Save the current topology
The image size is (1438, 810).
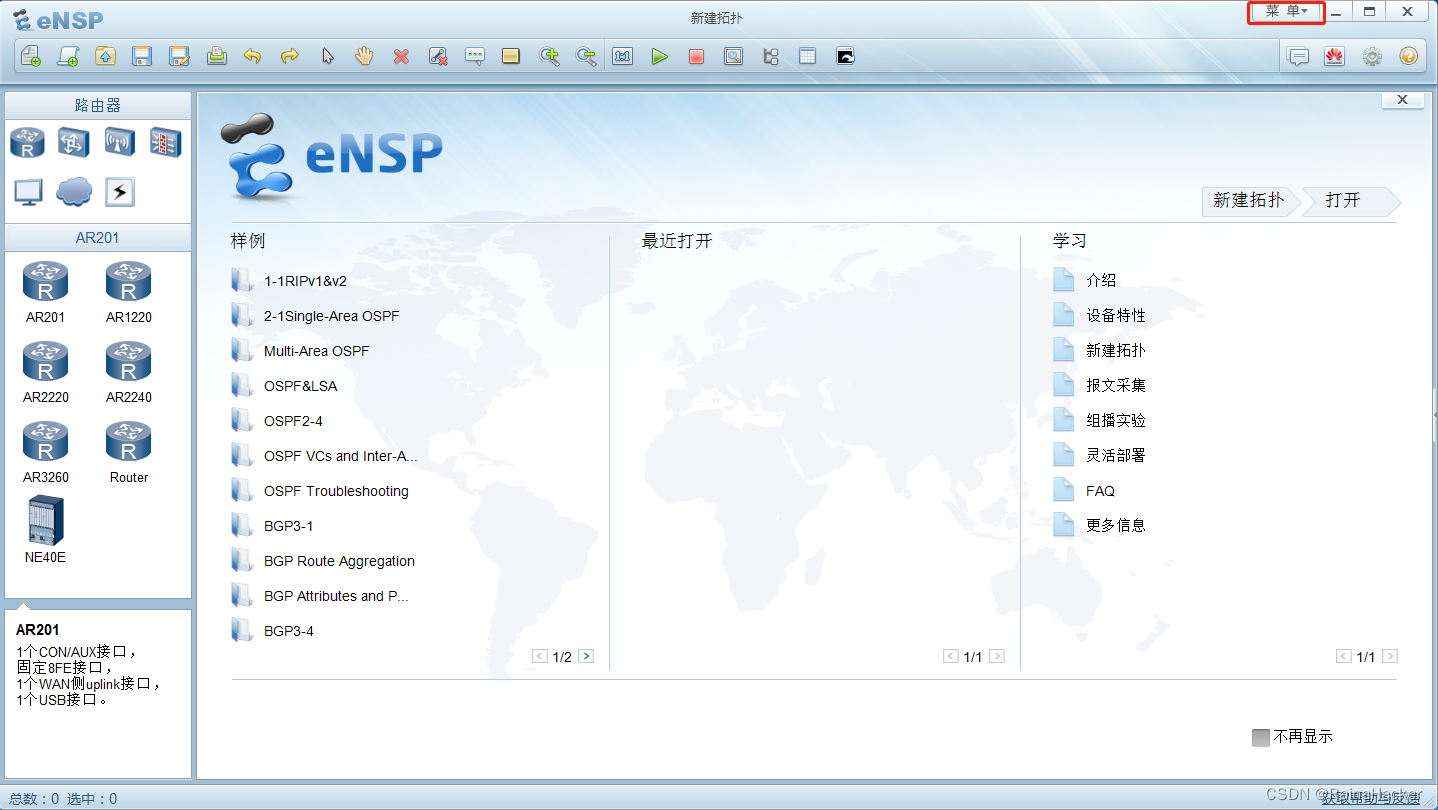coord(142,56)
